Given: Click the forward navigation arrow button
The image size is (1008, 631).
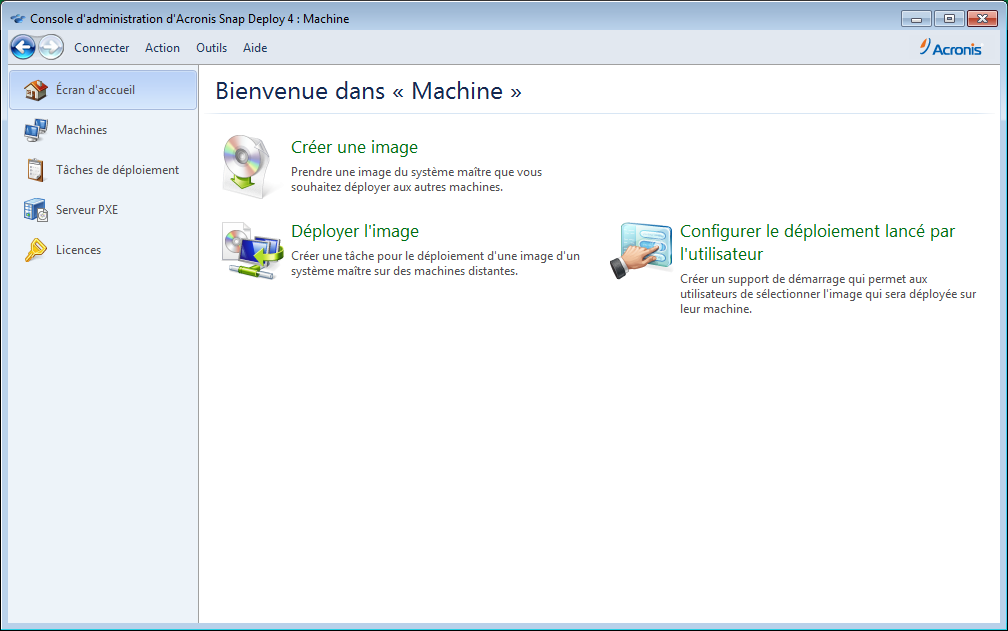Looking at the screenshot, I should click(51, 47).
